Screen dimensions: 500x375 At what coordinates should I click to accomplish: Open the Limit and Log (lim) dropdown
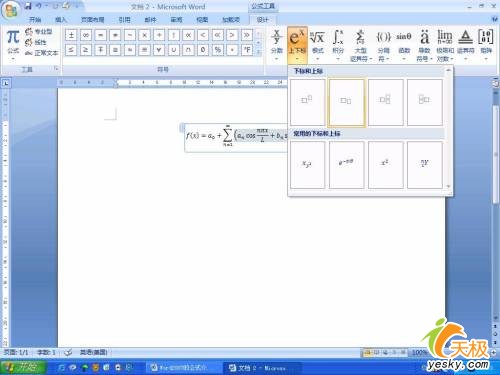point(445,45)
